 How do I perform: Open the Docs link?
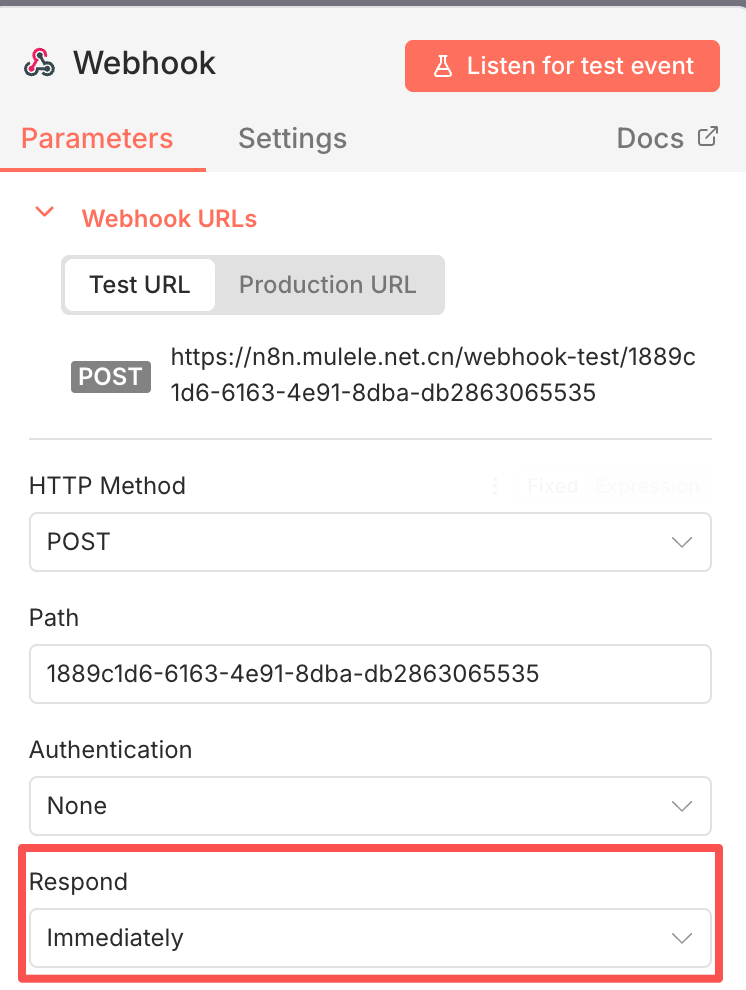[650, 138]
